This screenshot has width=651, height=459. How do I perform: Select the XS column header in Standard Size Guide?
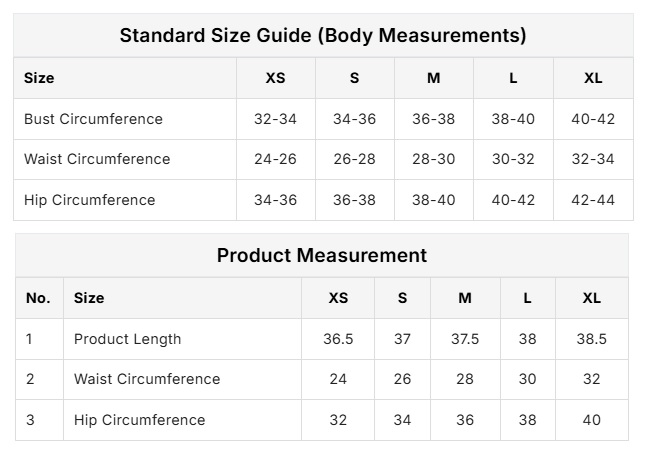pyautogui.click(x=275, y=78)
